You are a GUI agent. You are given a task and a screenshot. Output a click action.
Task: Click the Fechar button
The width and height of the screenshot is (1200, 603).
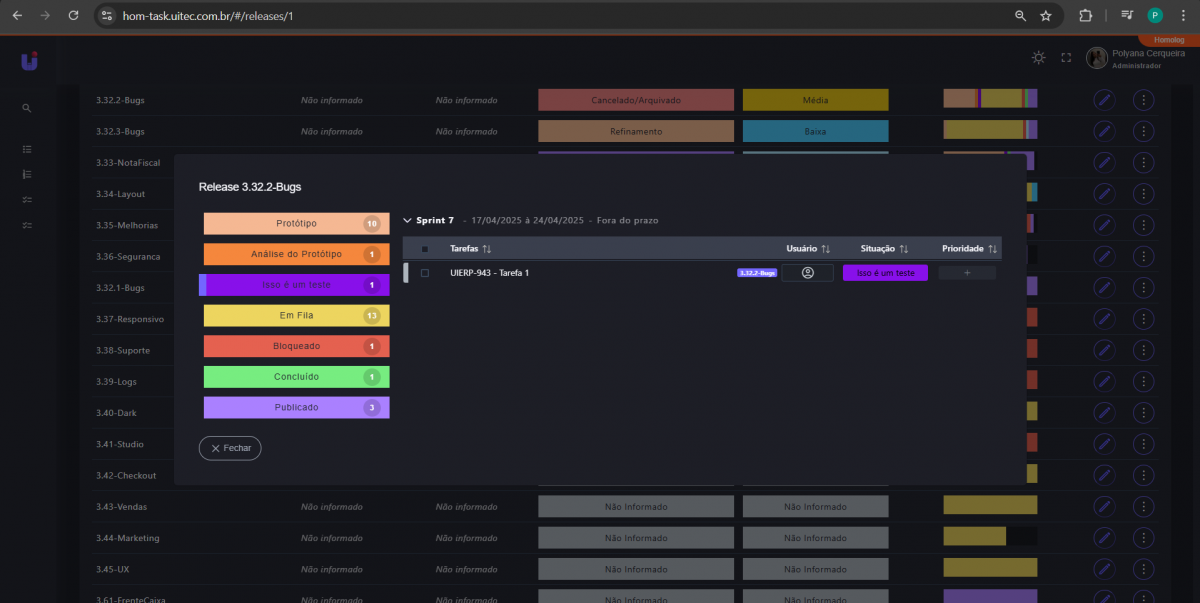230,449
